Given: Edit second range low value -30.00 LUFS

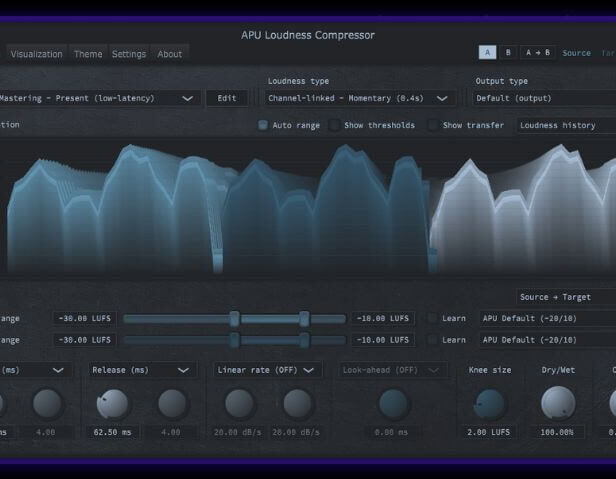Looking at the screenshot, I should click(x=84, y=340).
